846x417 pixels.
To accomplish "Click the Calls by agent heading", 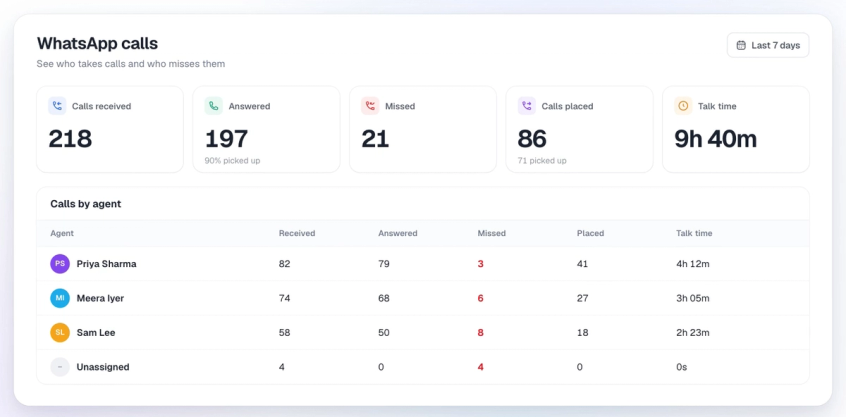I will pyautogui.click(x=86, y=204).
